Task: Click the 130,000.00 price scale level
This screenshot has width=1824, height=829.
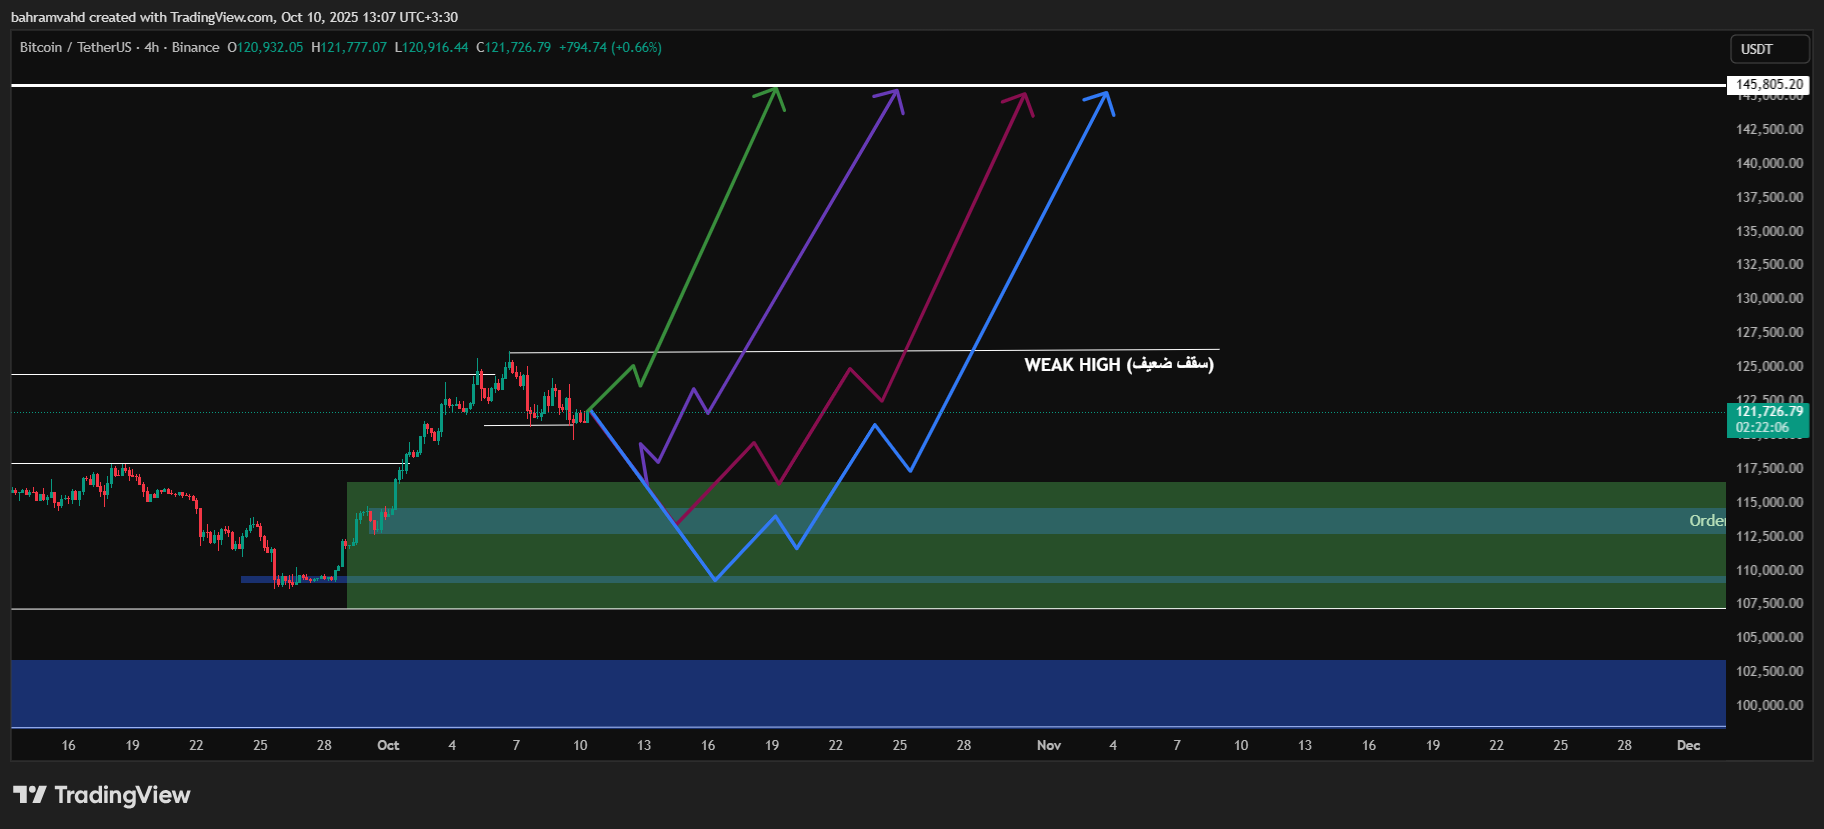Action: 1768,298
